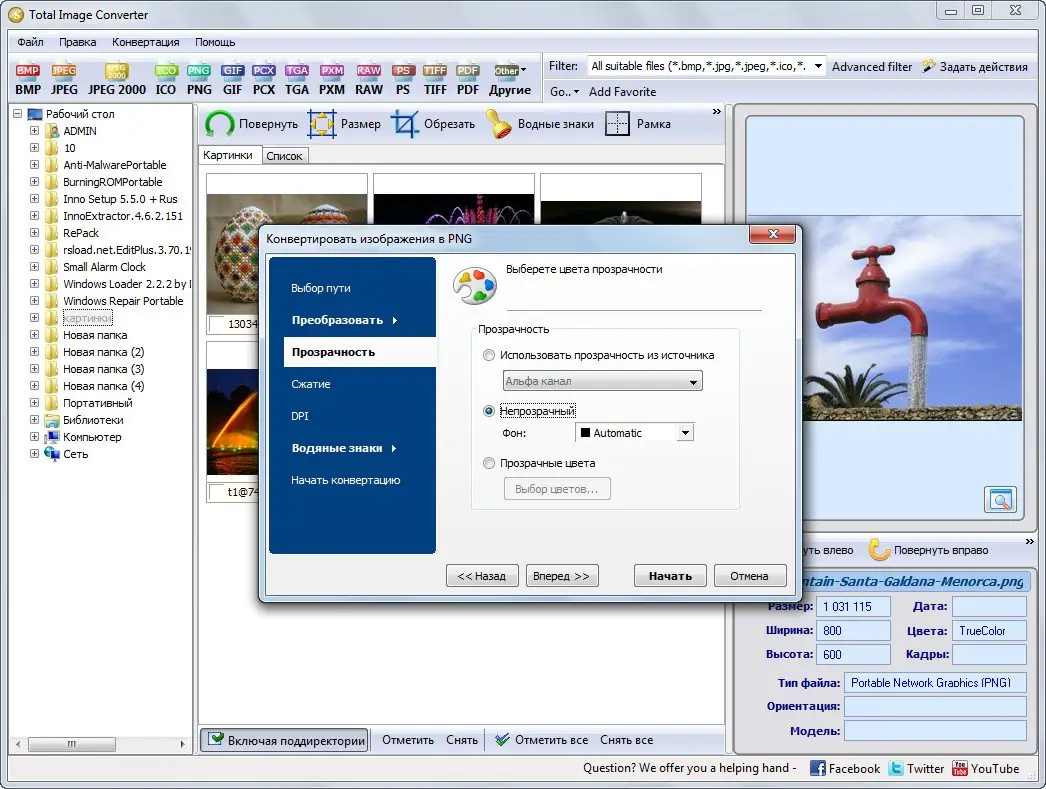The image size is (1046, 789).
Task: Click the Начать button
Action: click(670, 576)
